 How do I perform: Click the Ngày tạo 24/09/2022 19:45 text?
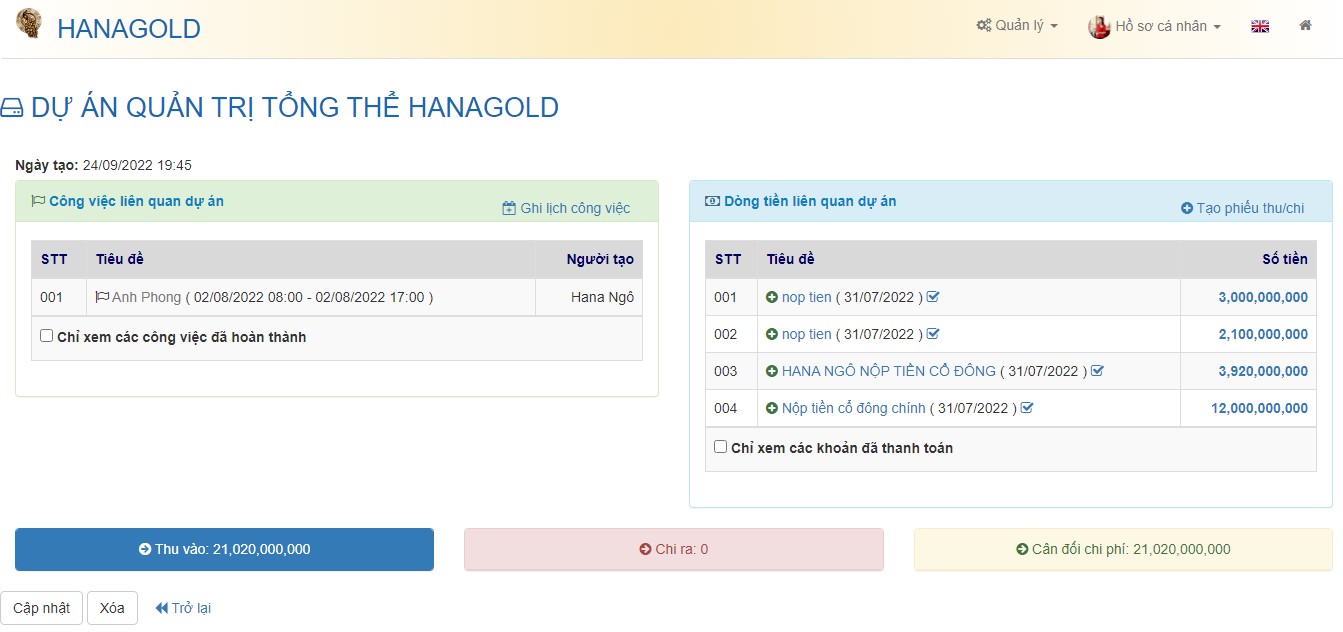[x=104, y=165]
